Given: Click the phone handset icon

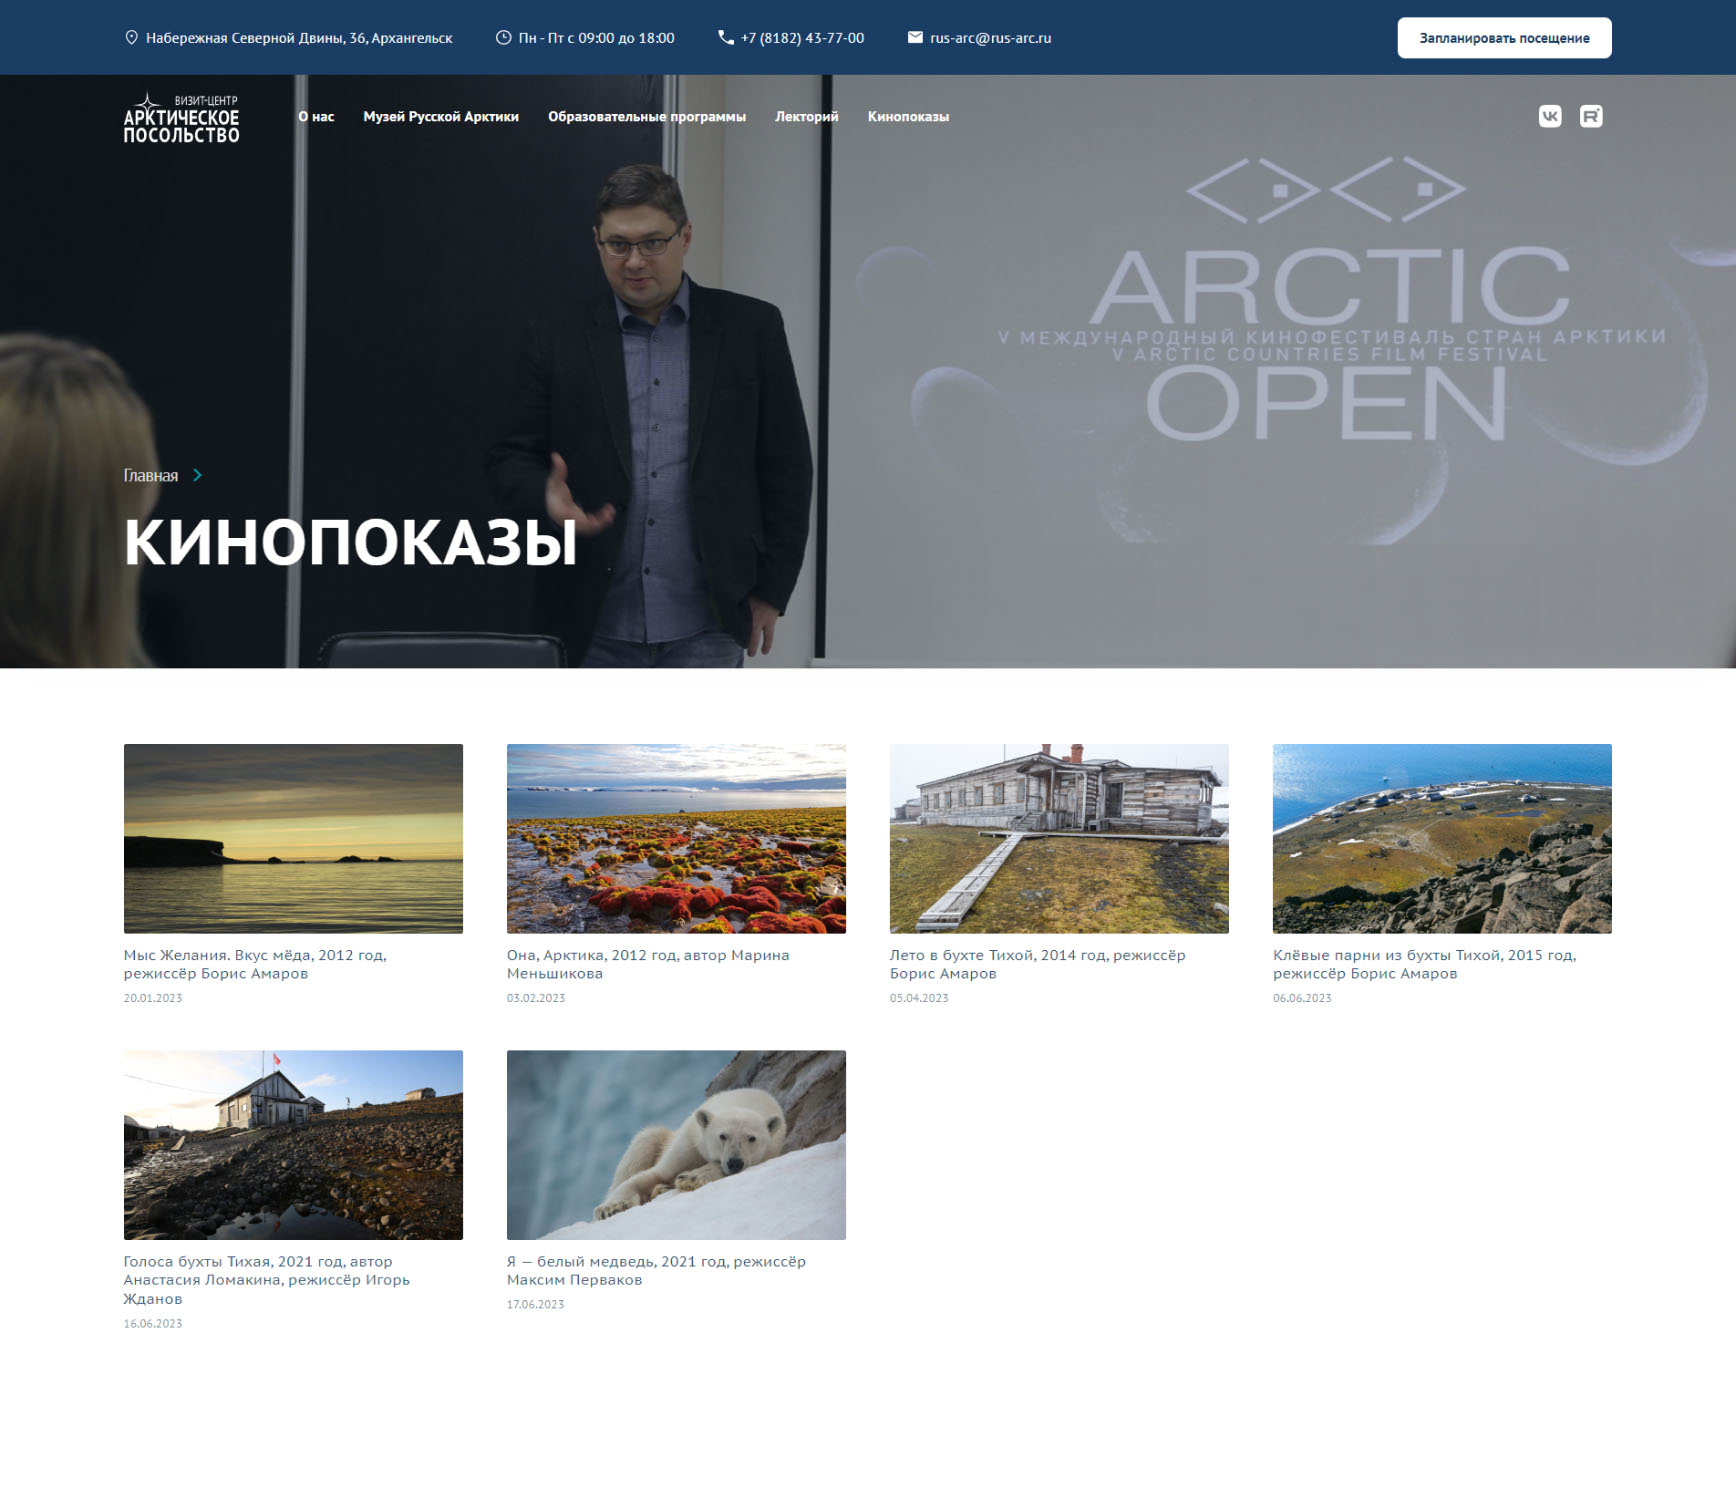Looking at the screenshot, I should [725, 38].
